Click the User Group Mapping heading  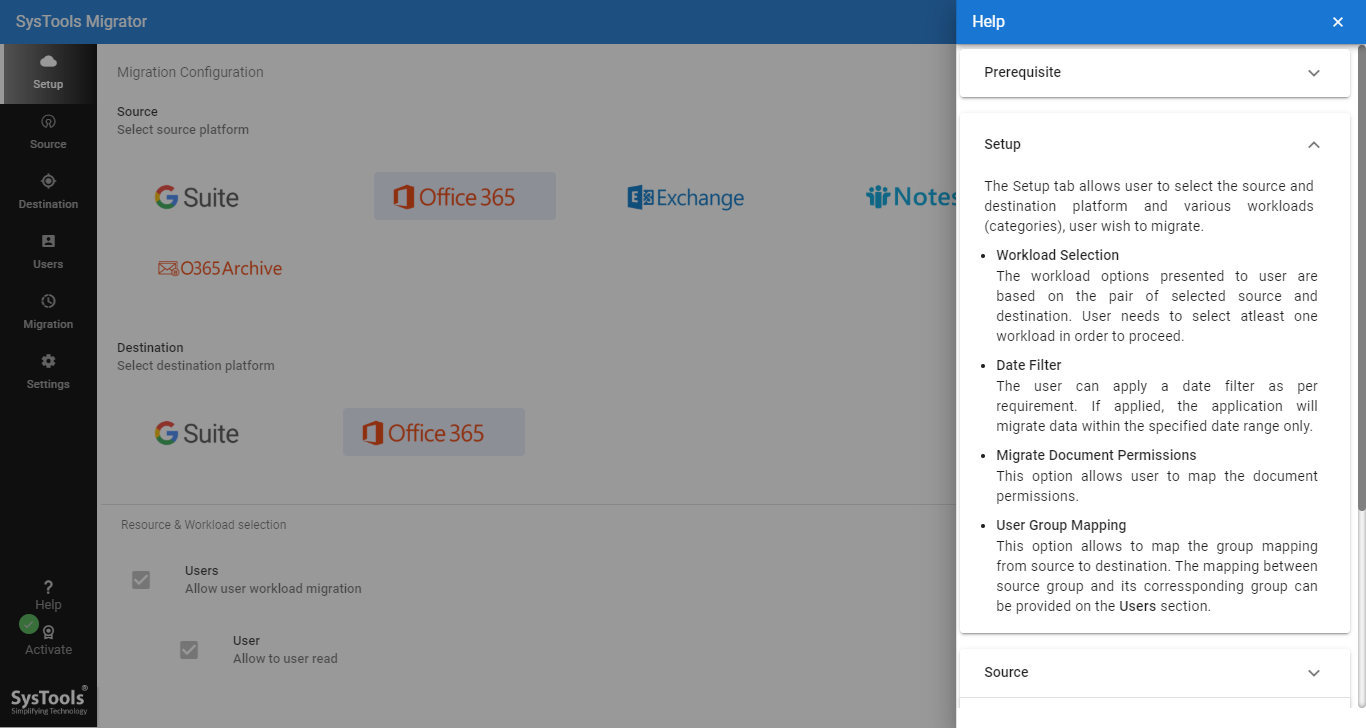1061,525
